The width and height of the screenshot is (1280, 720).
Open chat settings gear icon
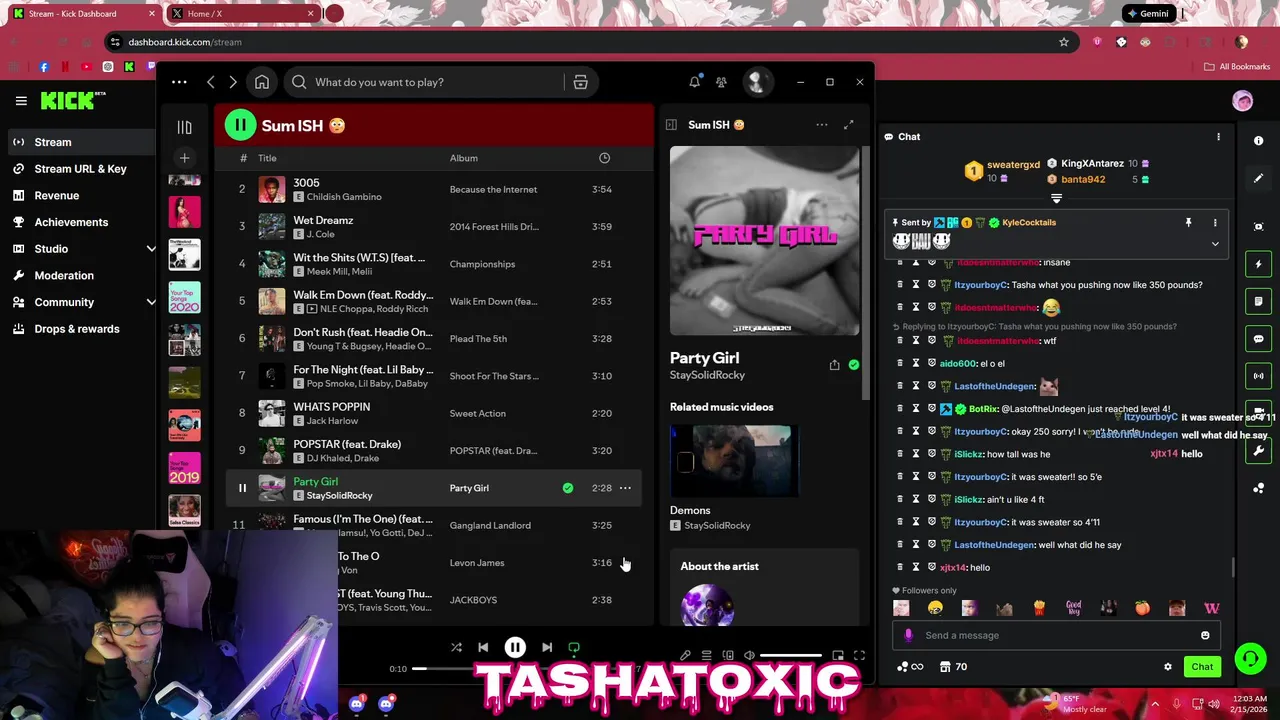click(1167, 667)
